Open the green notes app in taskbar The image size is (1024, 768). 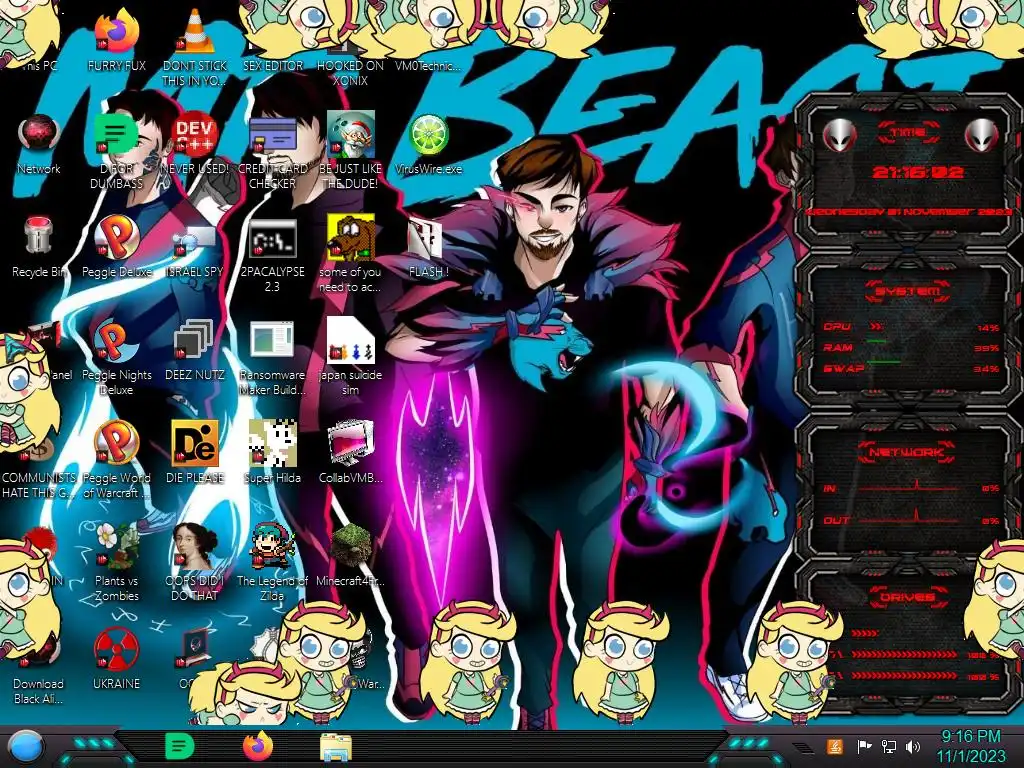click(x=180, y=746)
